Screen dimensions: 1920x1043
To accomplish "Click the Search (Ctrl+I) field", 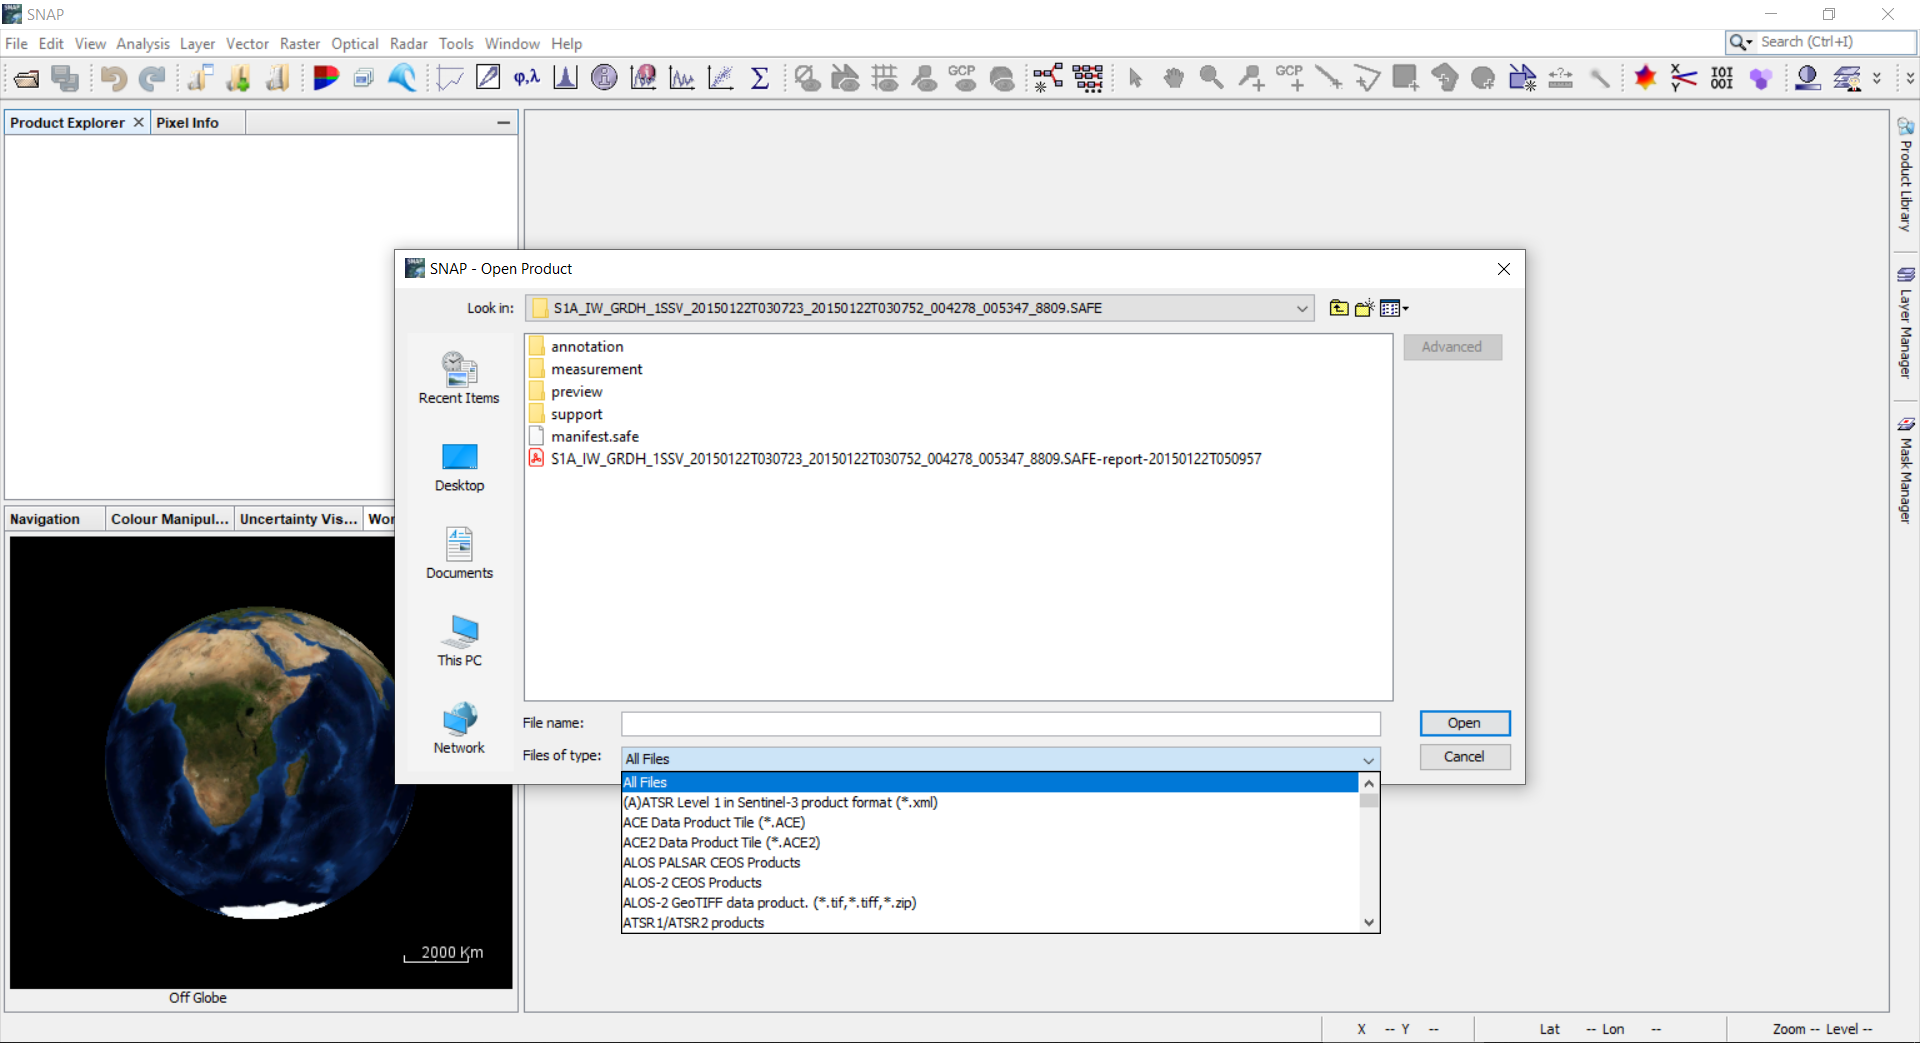I will [1836, 42].
